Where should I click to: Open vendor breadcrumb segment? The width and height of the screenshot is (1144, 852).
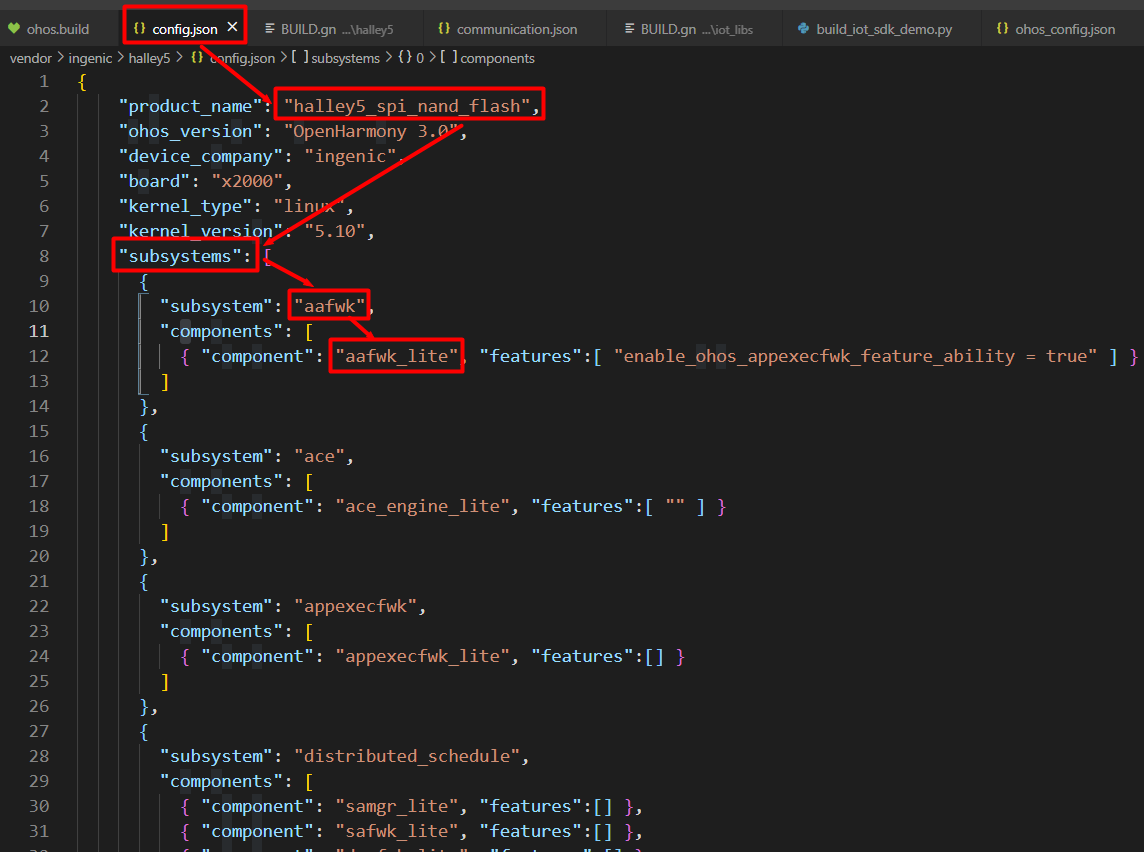pyautogui.click(x=31, y=58)
